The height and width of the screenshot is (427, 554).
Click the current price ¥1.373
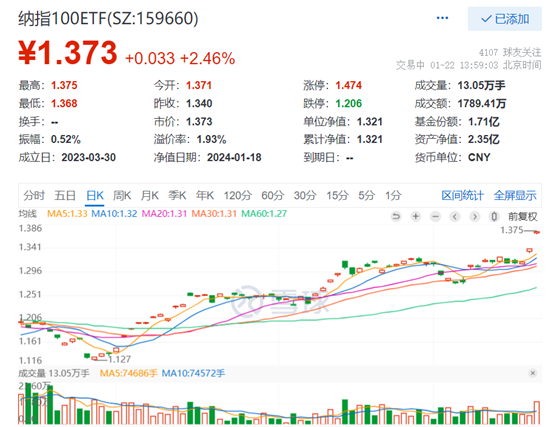pos(67,53)
